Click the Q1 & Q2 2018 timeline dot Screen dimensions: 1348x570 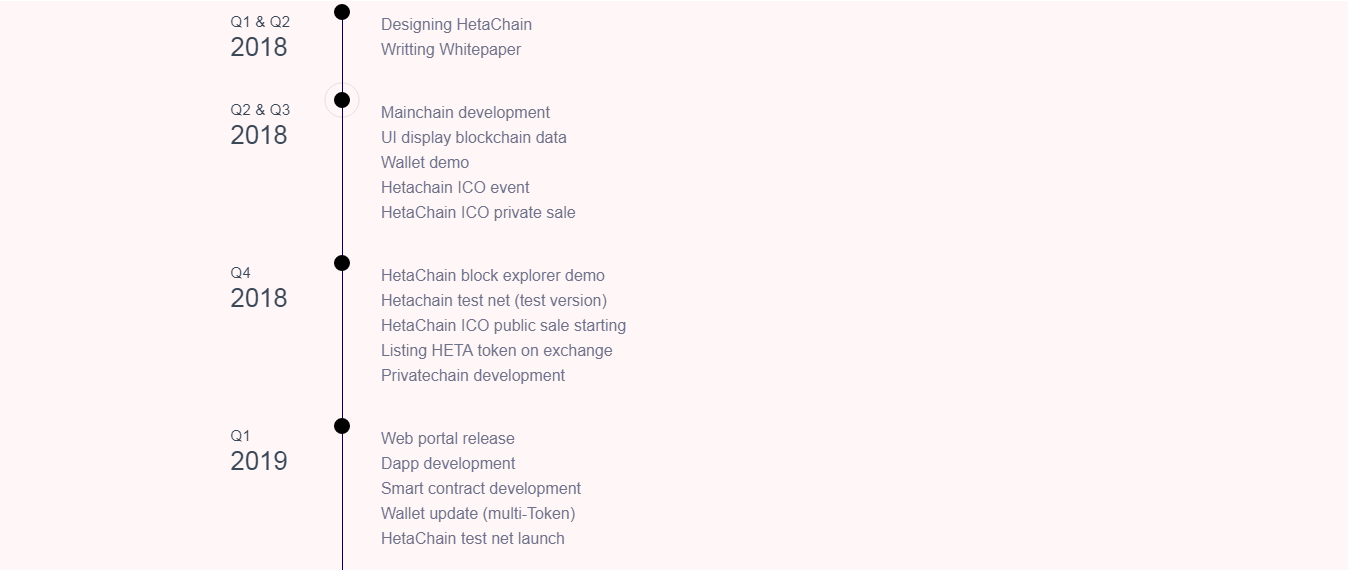342,12
